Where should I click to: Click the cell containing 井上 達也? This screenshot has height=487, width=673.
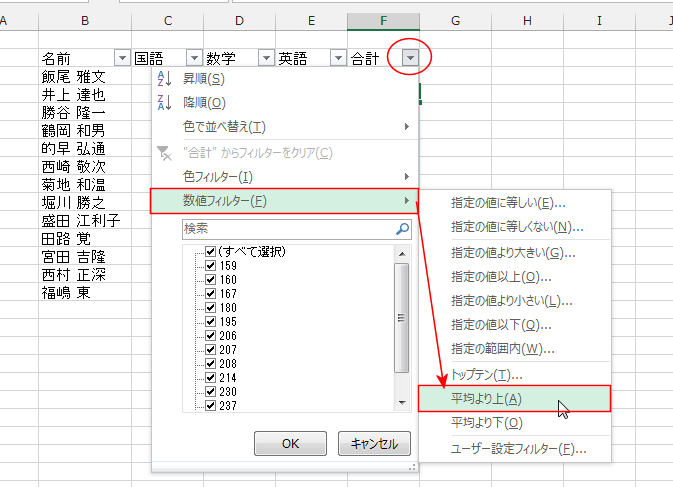coord(85,95)
